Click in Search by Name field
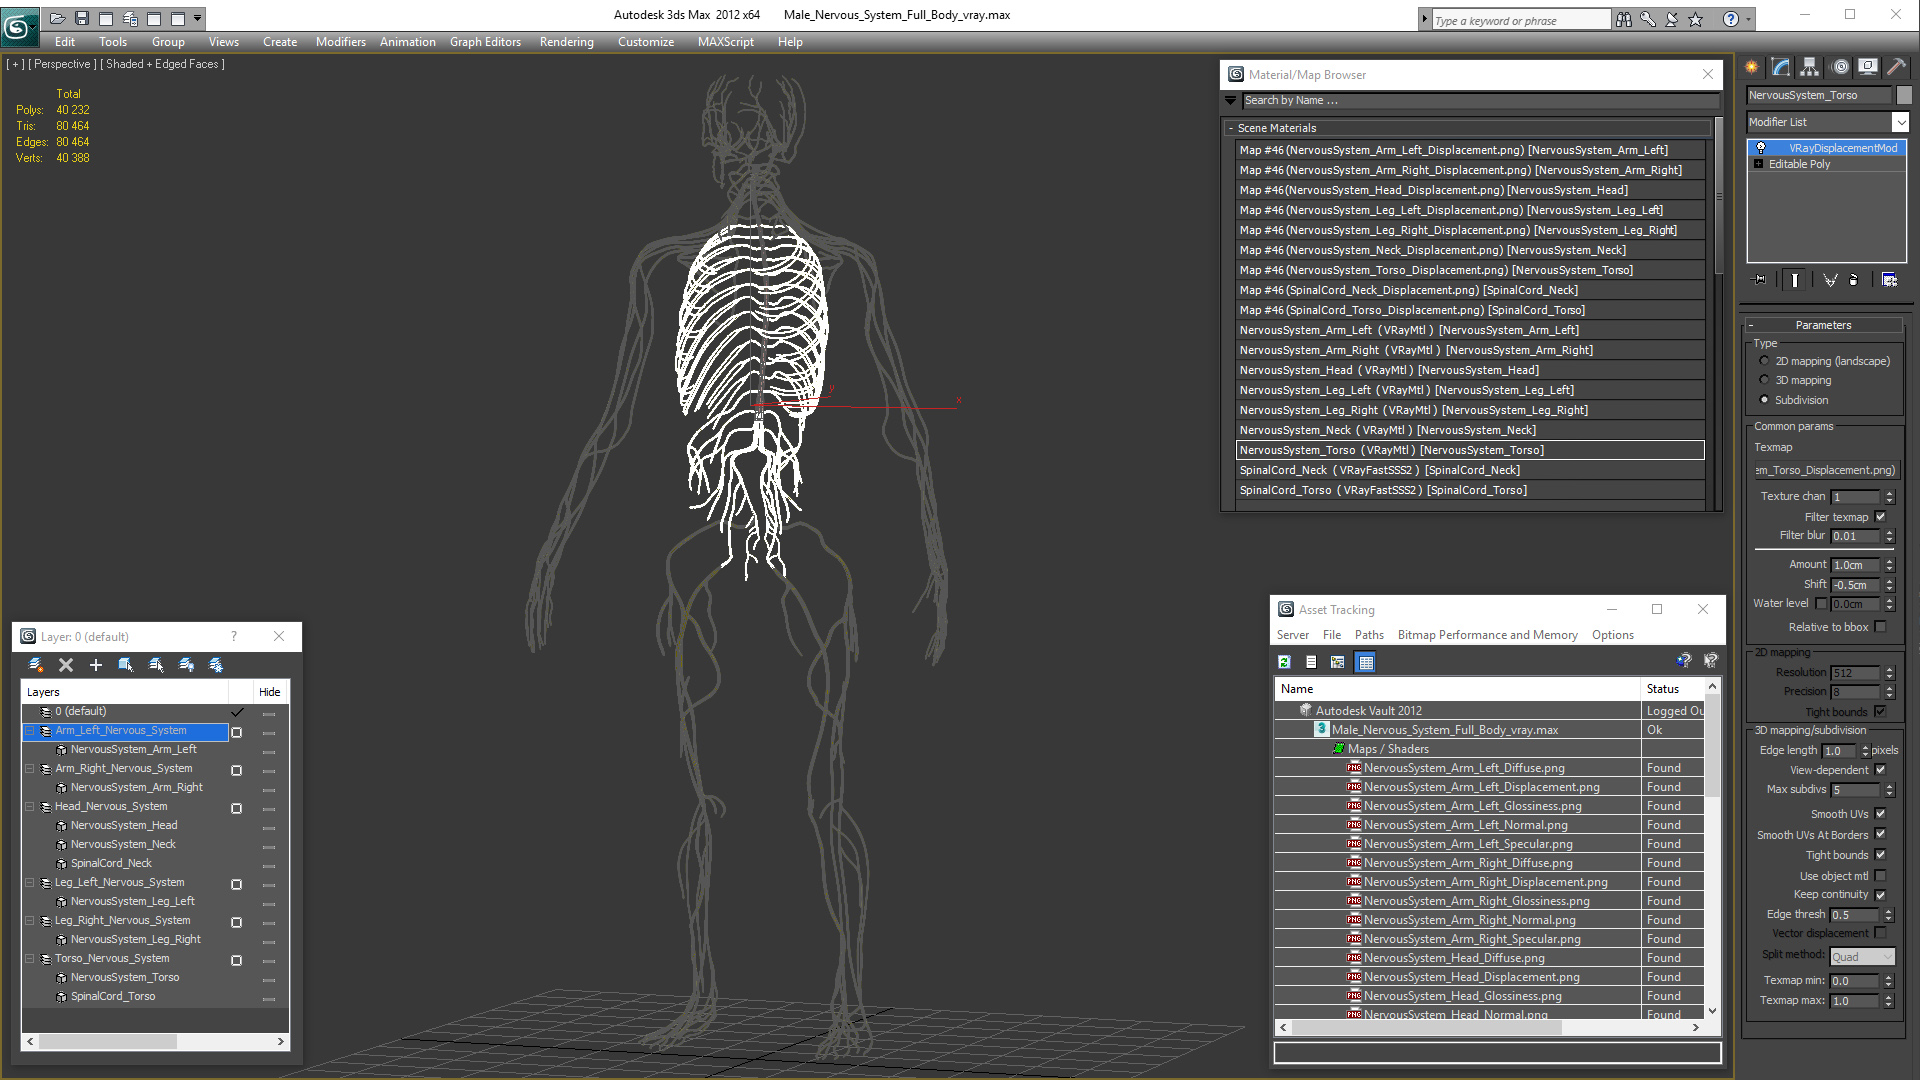This screenshot has width=1920, height=1080. point(1480,101)
